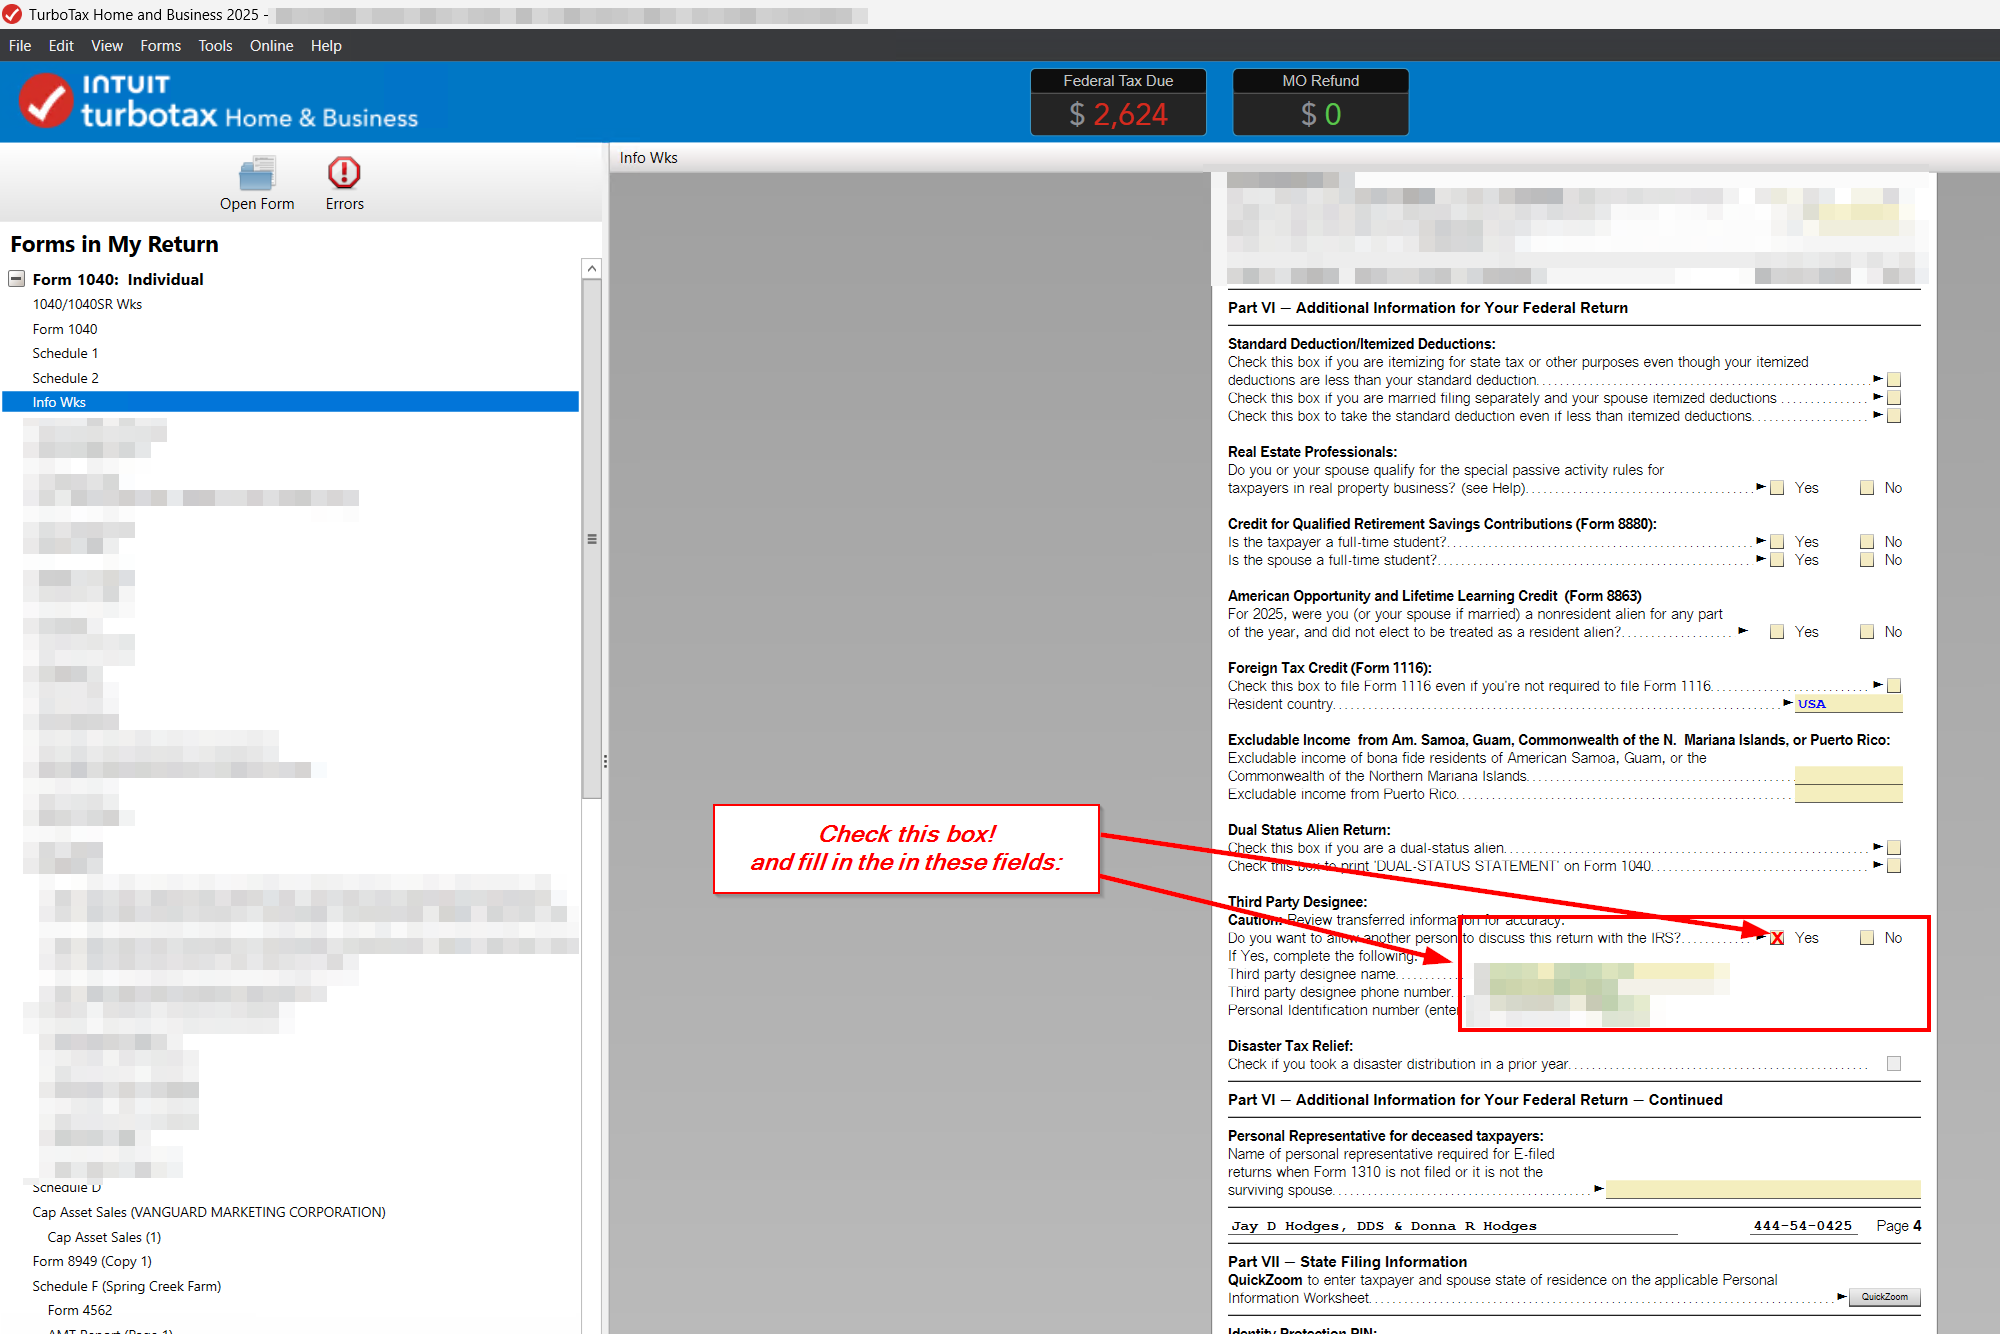The width and height of the screenshot is (2000, 1334).
Task: Click the pane splitter handle
Action: point(605,761)
